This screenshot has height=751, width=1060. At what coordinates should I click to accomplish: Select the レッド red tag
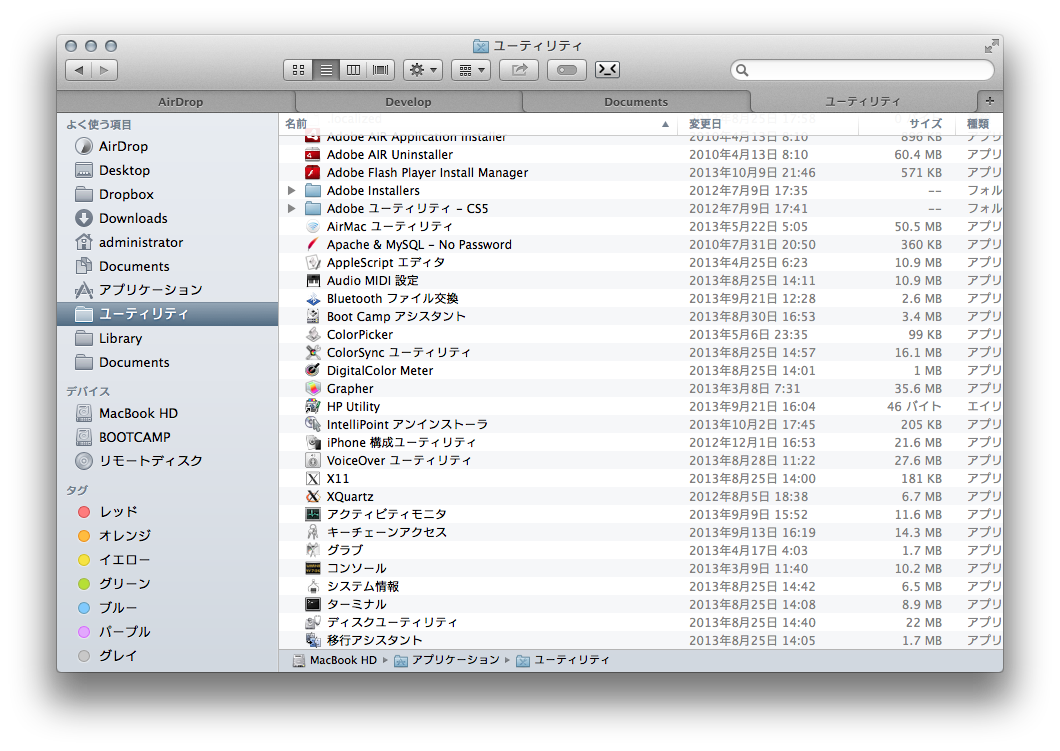(x=118, y=511)
